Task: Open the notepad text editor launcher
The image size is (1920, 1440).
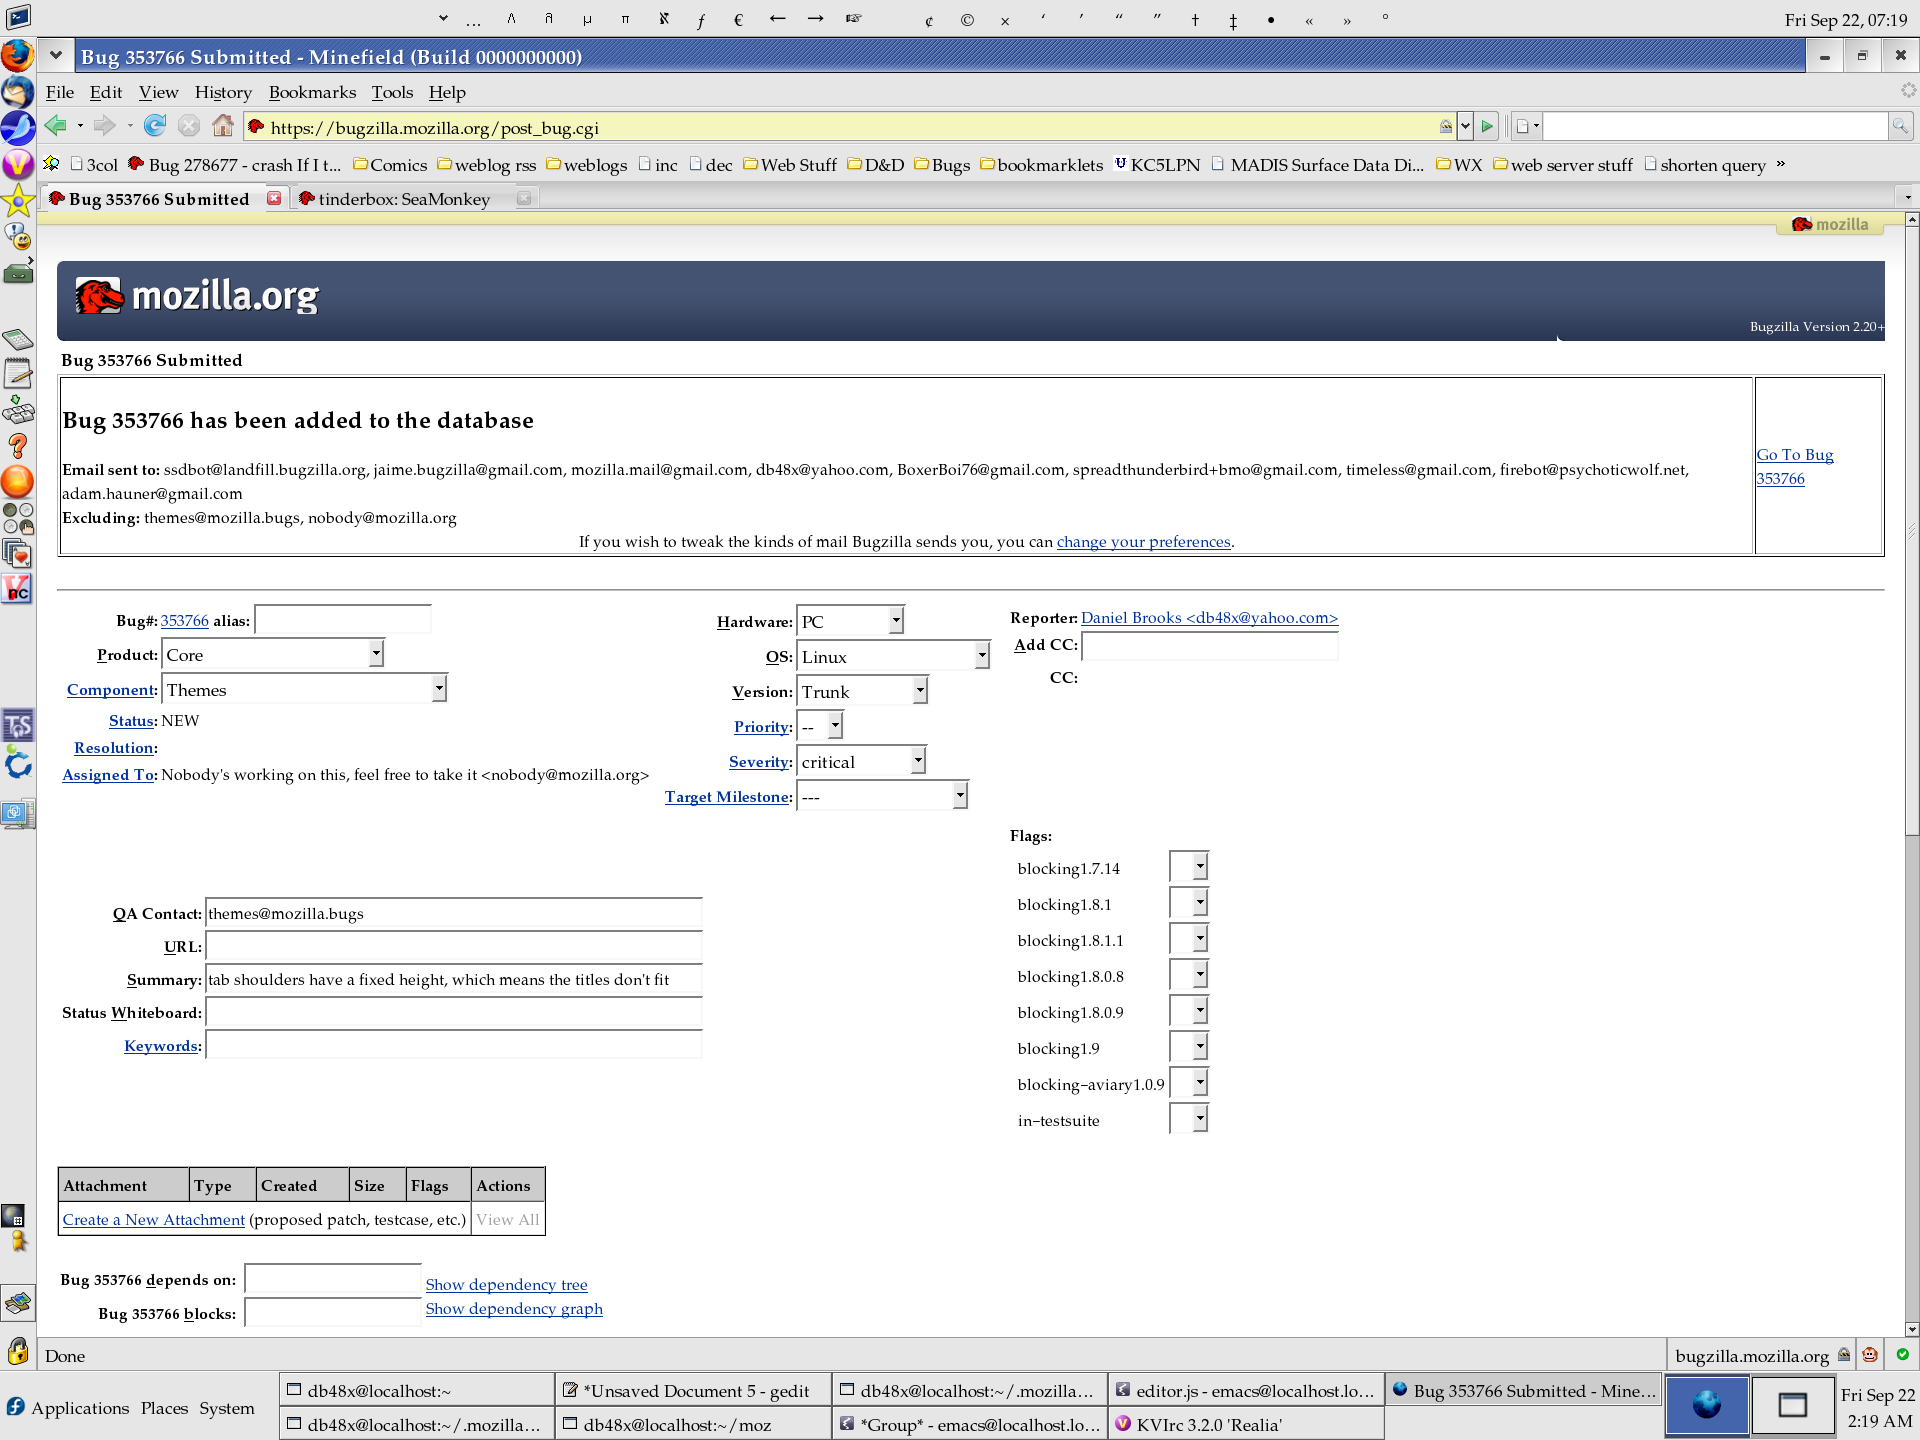Action: (x=18, y=374)
